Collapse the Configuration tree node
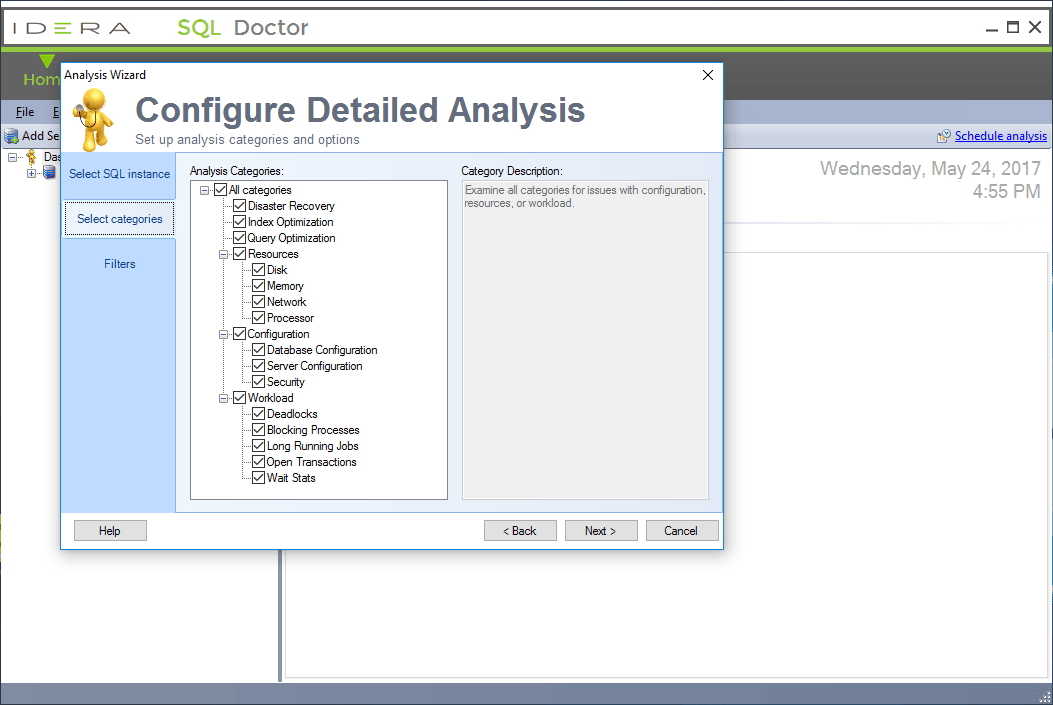The width and height of the screenshot is (1053, 705). coord(224,334)
